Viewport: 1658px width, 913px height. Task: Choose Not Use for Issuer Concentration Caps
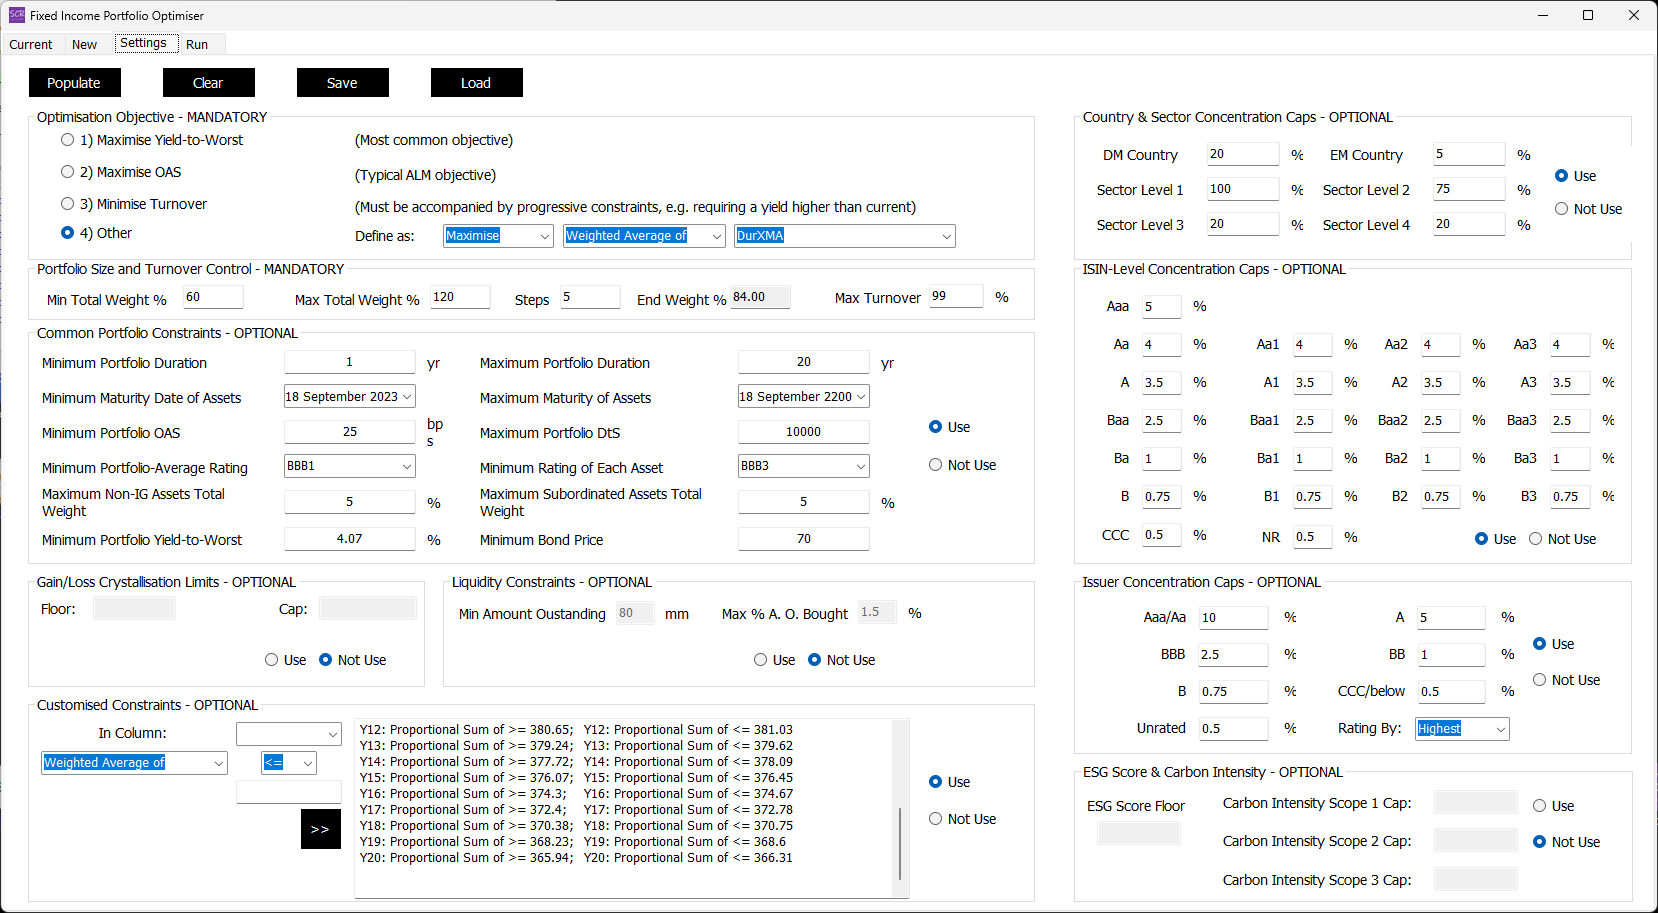1540,680
